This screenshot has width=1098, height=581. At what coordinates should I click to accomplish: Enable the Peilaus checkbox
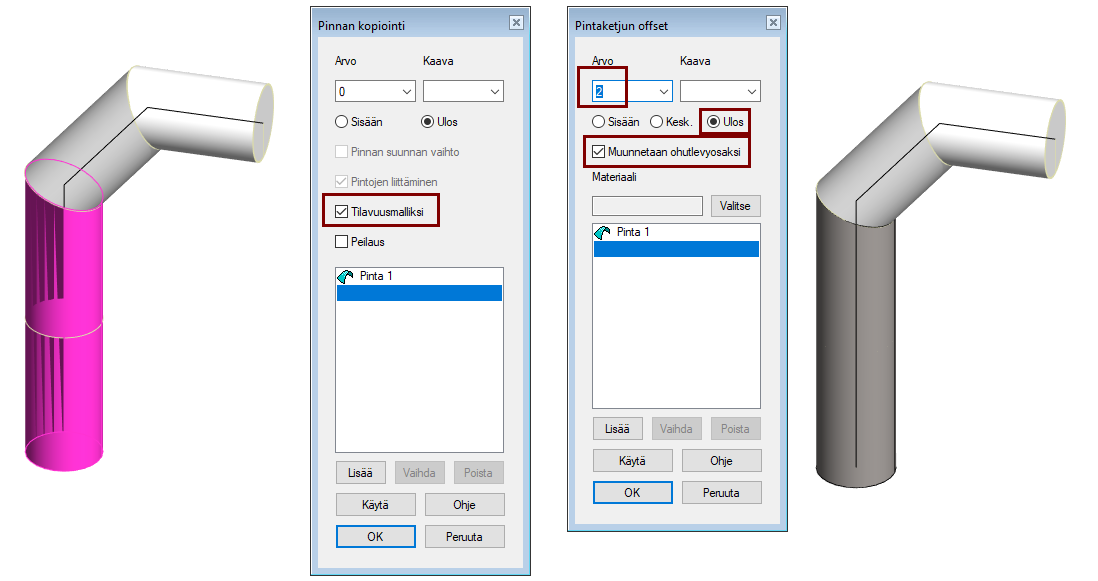[x=342, y=242]
